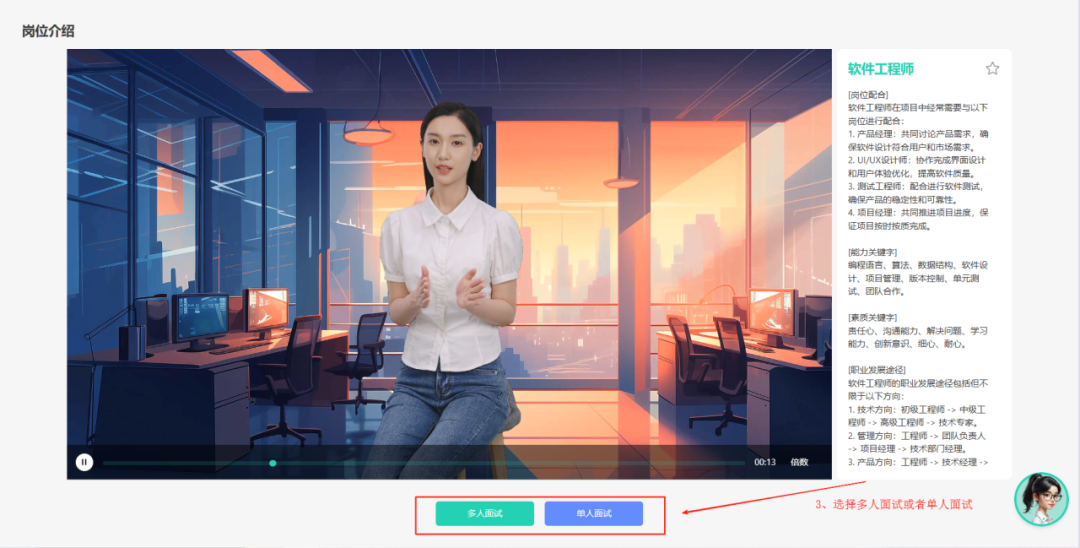Screen dimensions: 1080x548
Task: Click the red 选择多人面试或者单人面试 annotation text
Action: (895, 505)
